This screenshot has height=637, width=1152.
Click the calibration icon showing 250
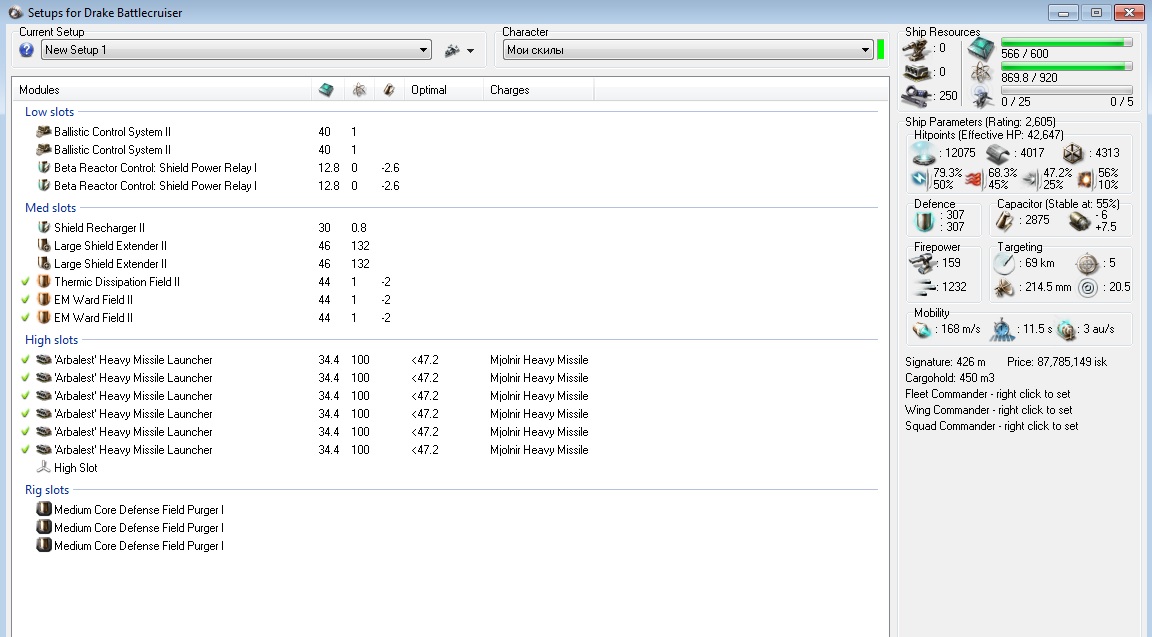915,96
